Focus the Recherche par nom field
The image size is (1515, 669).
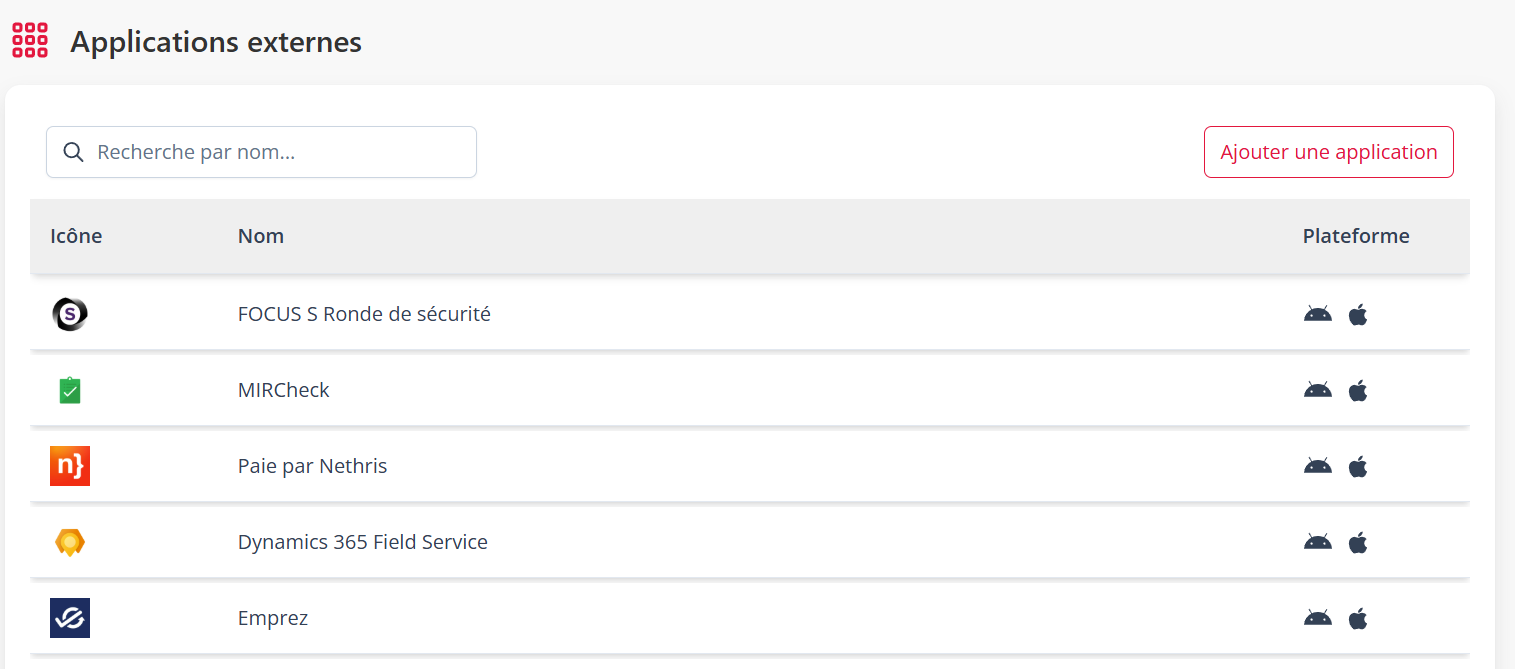[x=261, y=152]
